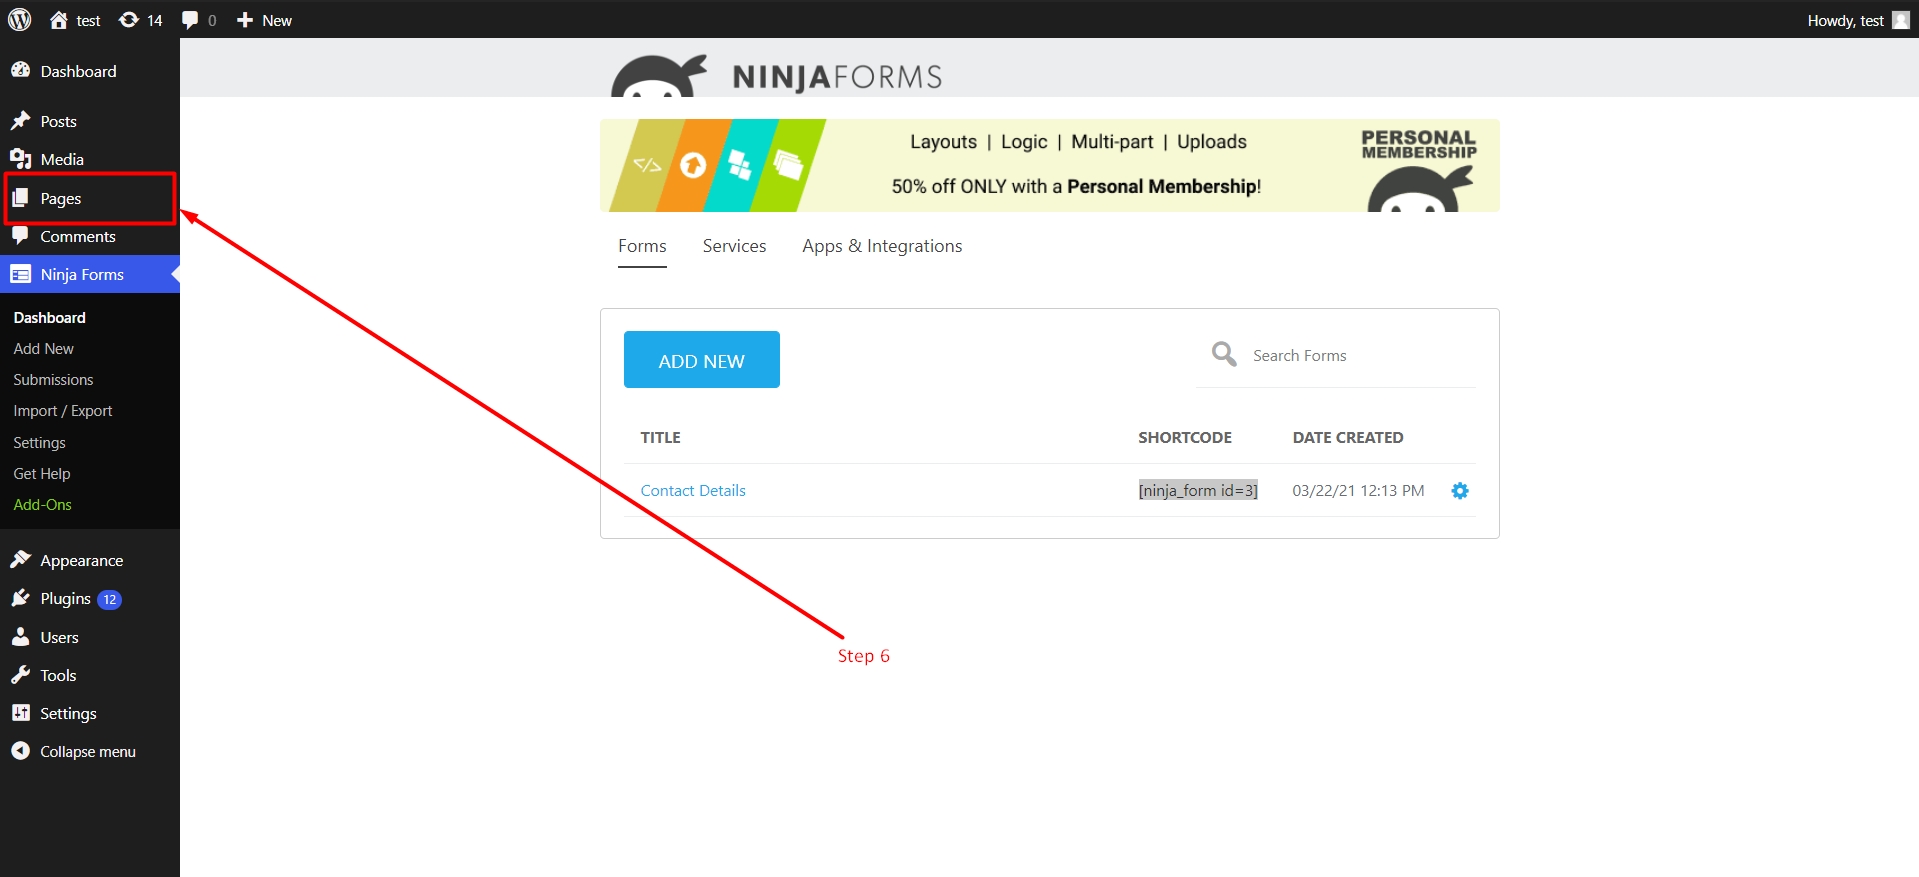Open the comments bubble icon in admin bar
This screenshot has width=1919, height=877.
pos(190,20)
